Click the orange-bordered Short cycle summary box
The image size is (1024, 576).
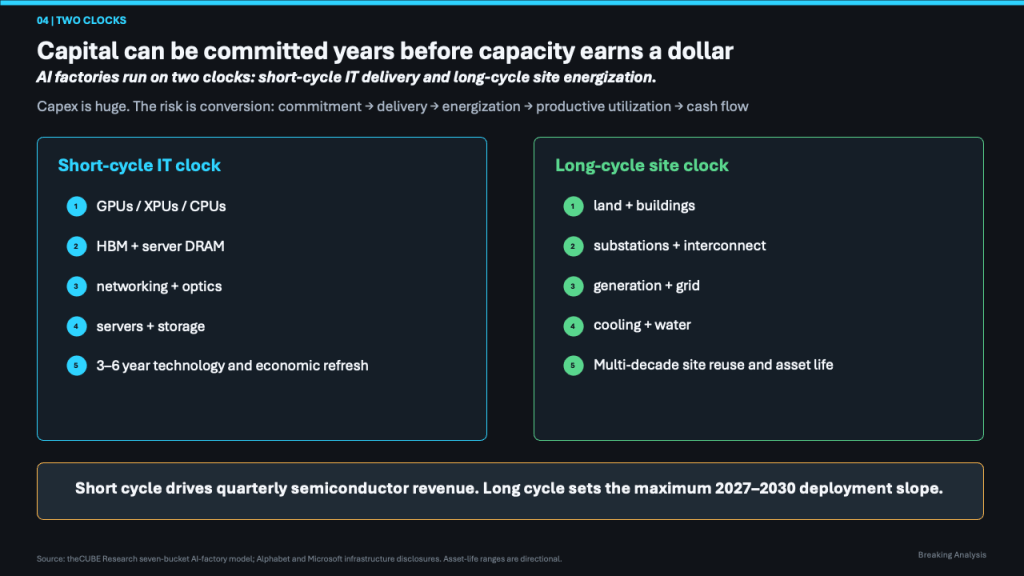click(x=510, y=491)
